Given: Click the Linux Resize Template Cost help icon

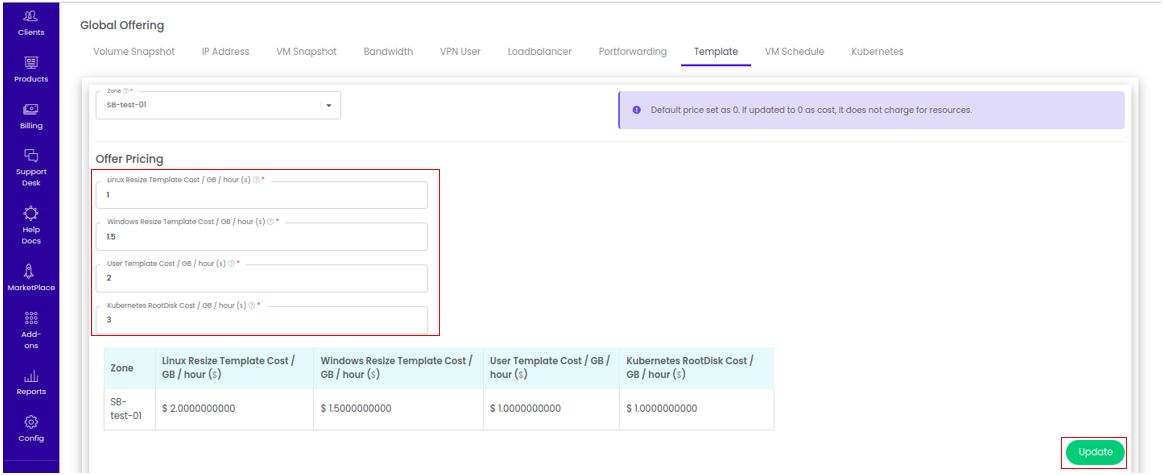Looking at the screenshot, I should pyautogui.click(x=256, y=180).
